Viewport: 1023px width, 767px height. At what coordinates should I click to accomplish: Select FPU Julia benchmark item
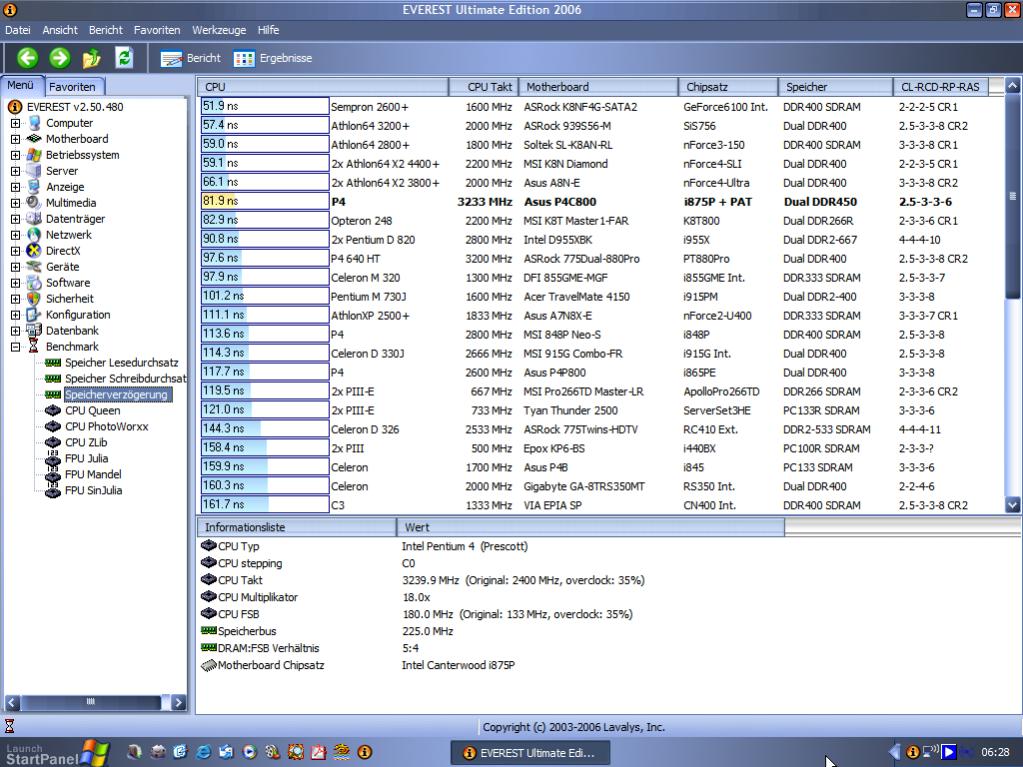tap(86, 458)
